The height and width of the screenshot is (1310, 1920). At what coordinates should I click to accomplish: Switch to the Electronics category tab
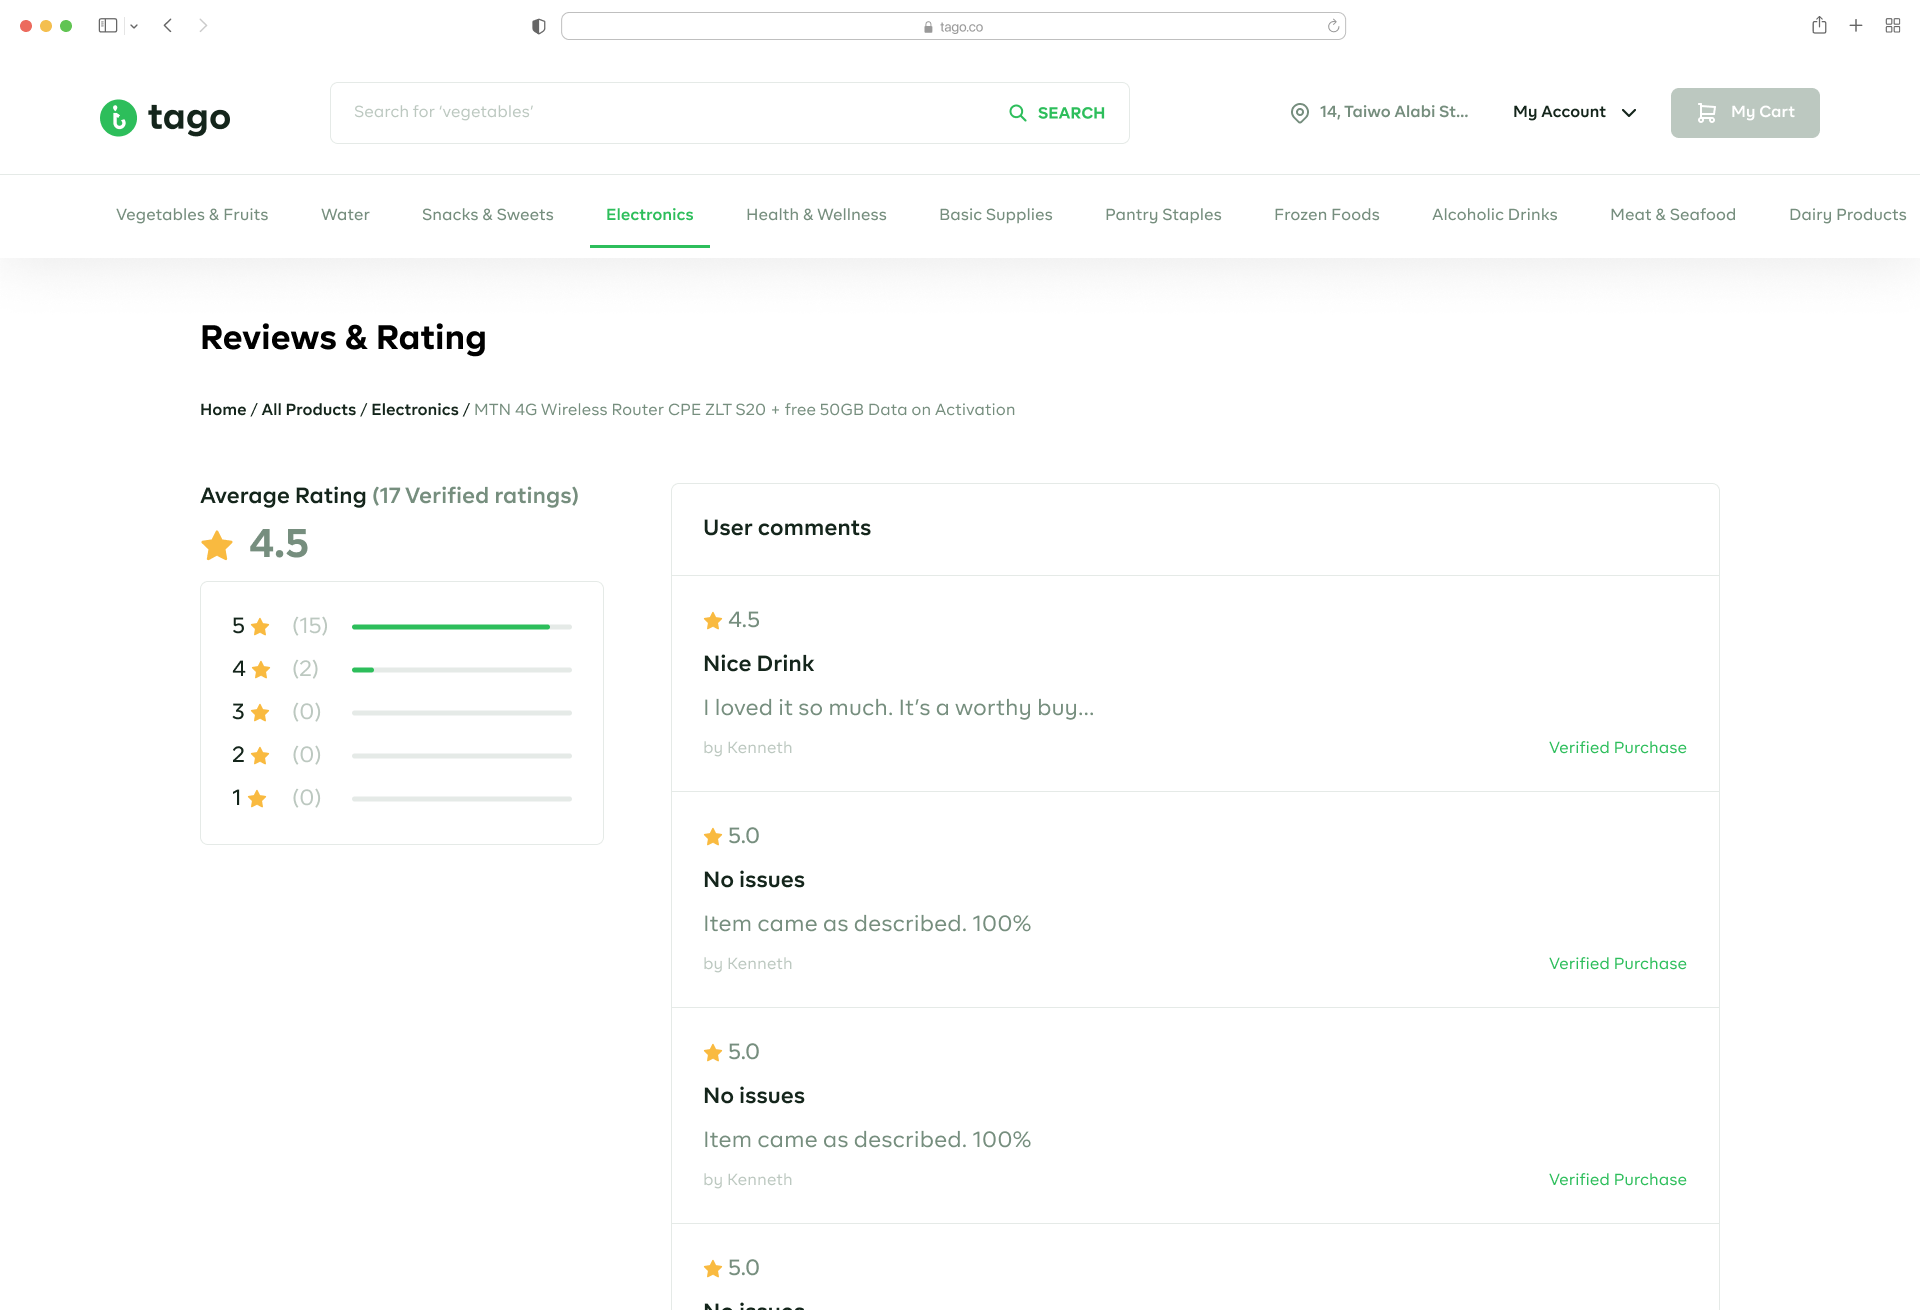pyautogui.click(x=649, y=214)
